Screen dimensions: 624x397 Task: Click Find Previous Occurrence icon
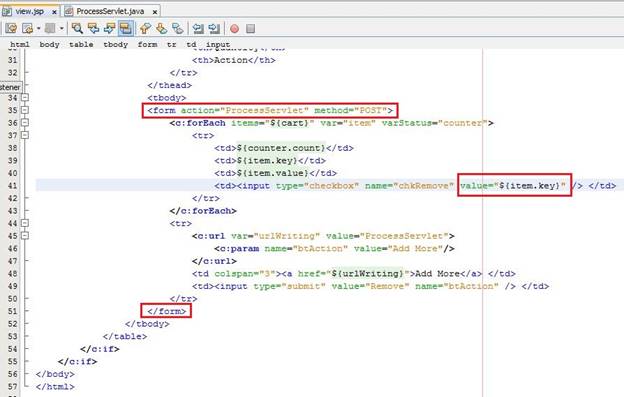93,28
